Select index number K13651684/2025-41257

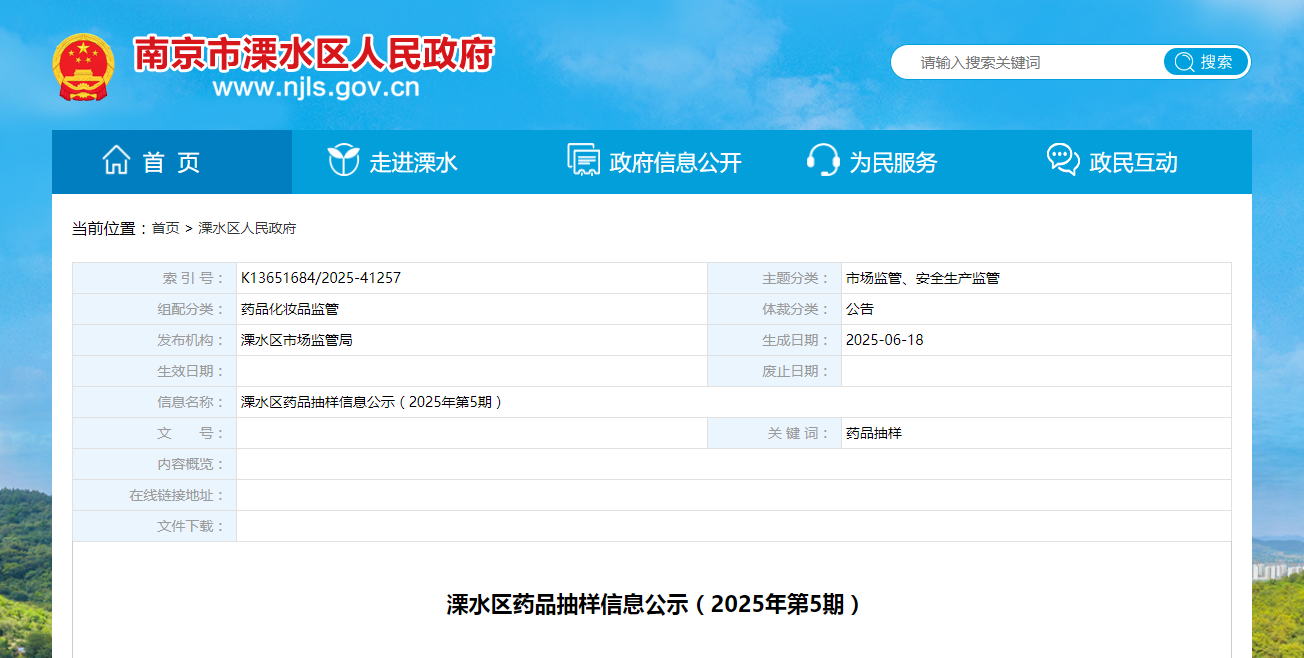(x=321, y=278)
